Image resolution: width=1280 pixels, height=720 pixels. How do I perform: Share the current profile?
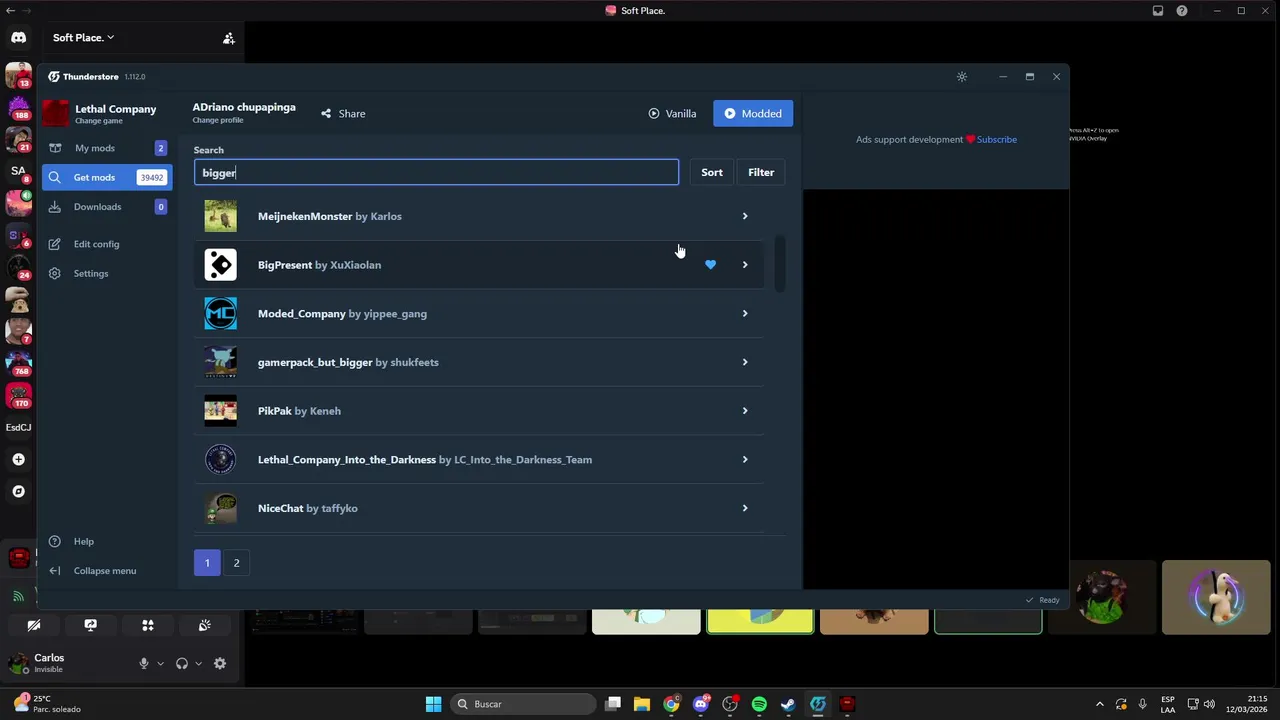point(343,113)
